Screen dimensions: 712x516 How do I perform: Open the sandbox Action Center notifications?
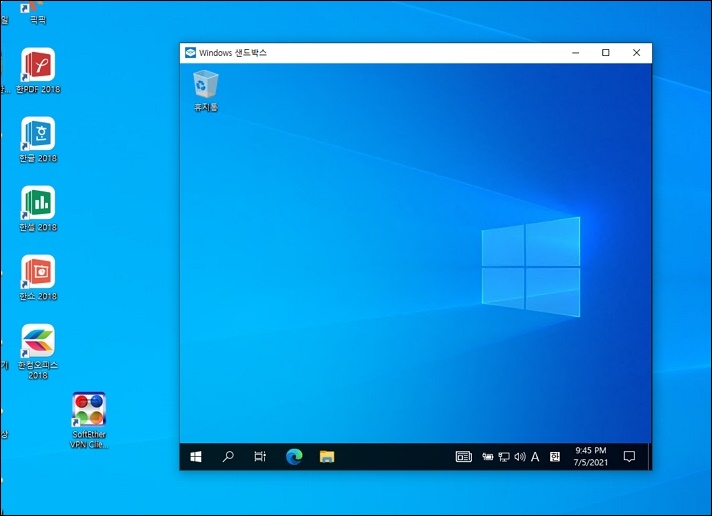pos(629,456)
